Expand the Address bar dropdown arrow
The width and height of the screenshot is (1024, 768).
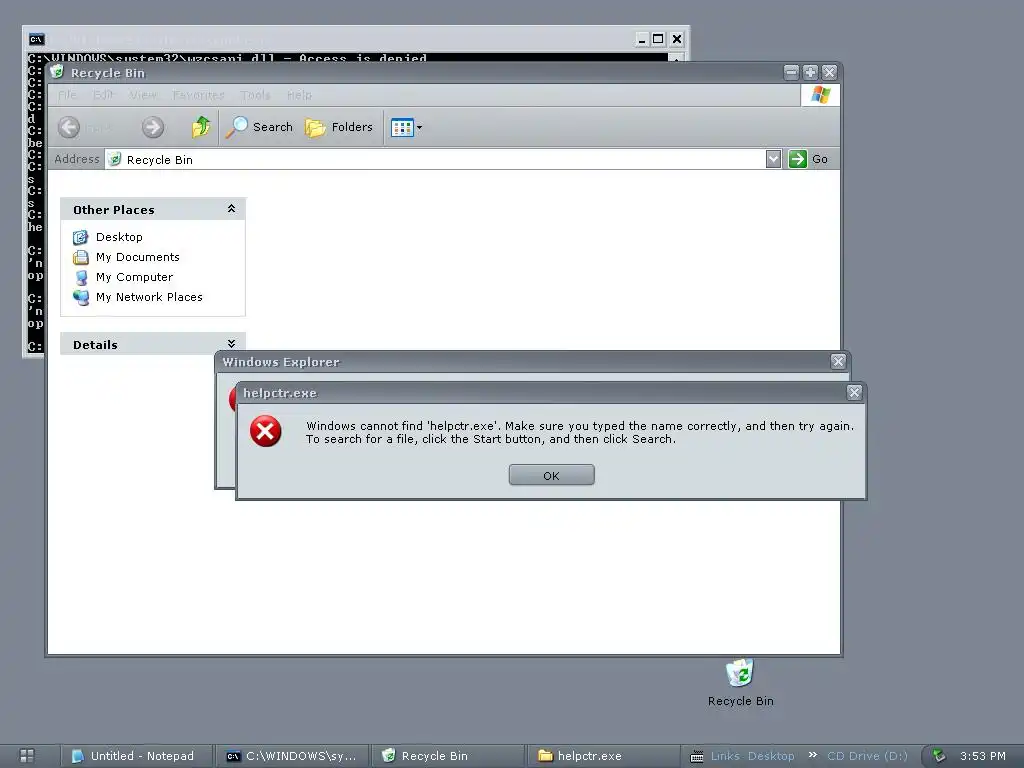pyautogui.click(x=773, y=159)
